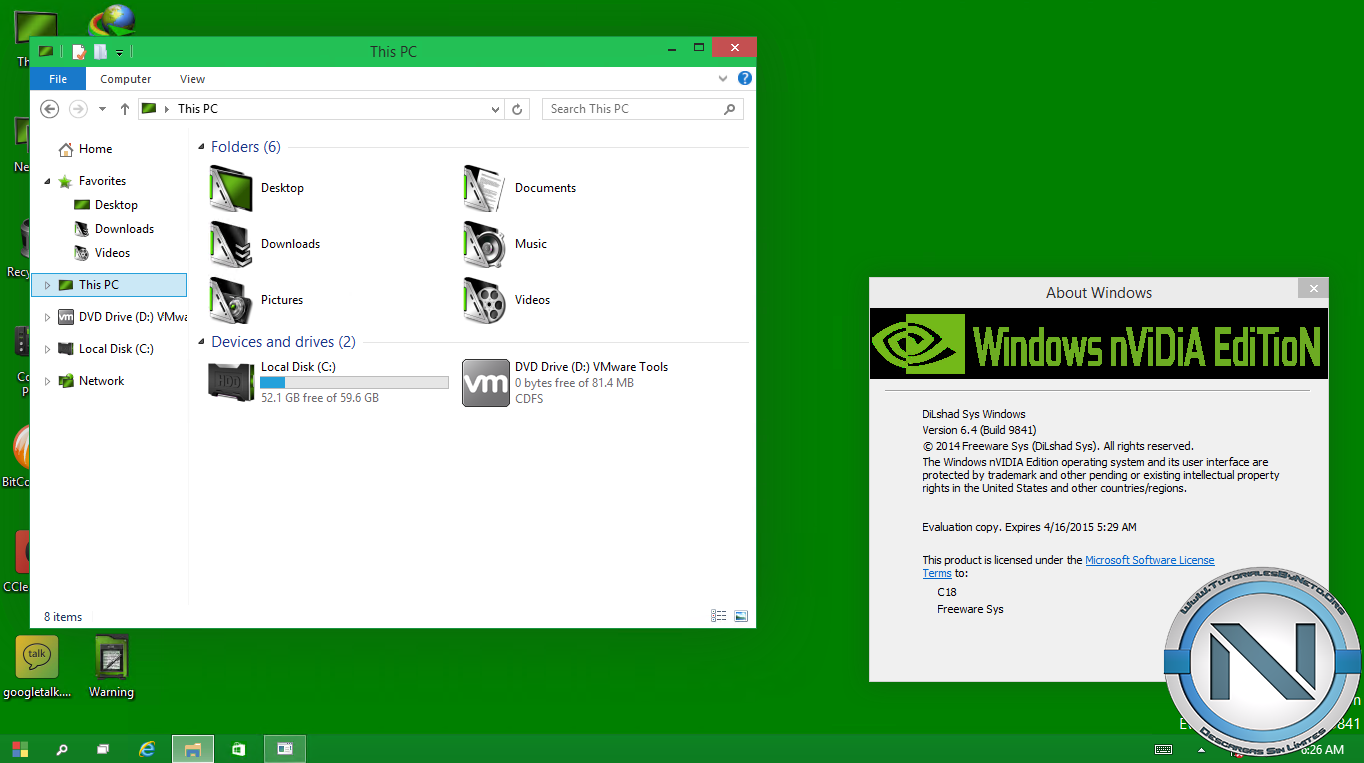Expand the Network tree node
Image resolution: width=1364 pixels, height=763 pixels.
coord(47,381)
